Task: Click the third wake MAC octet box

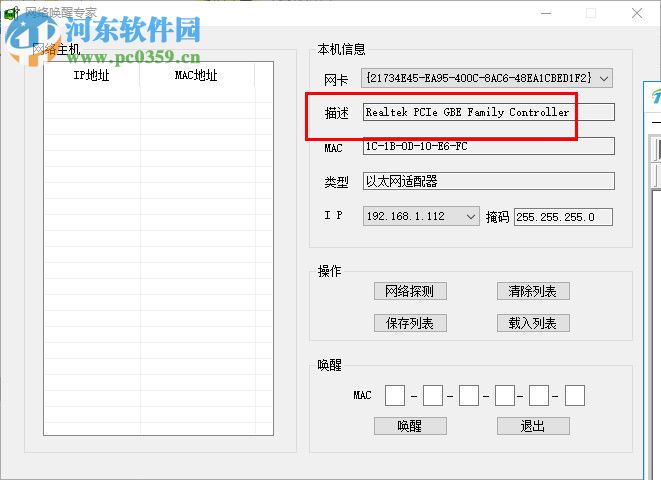Action: pyautogui.click(x=469, y=395)
